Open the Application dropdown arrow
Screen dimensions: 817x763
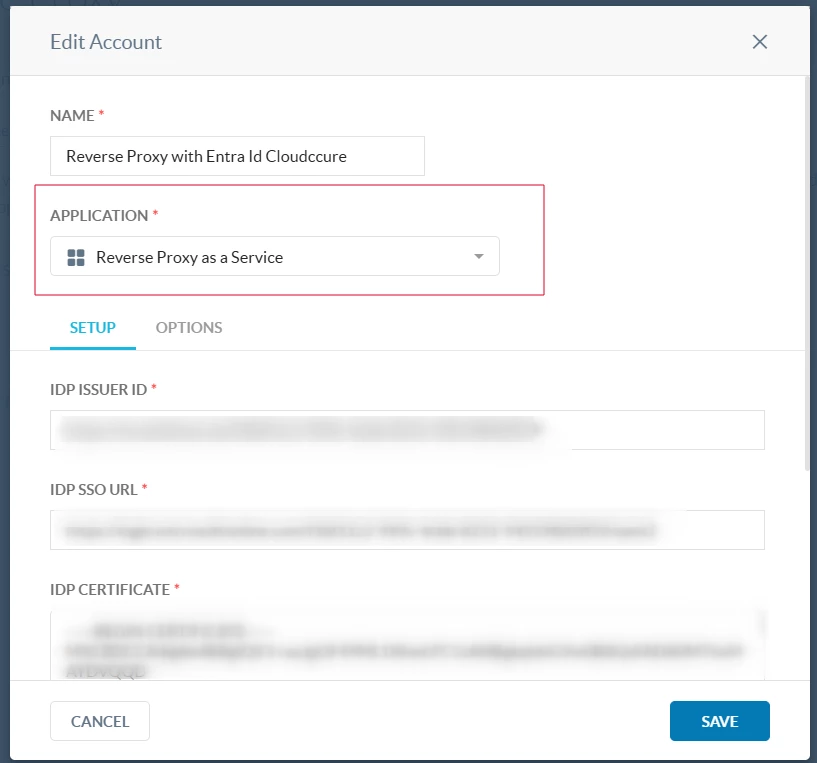(478, 256)
